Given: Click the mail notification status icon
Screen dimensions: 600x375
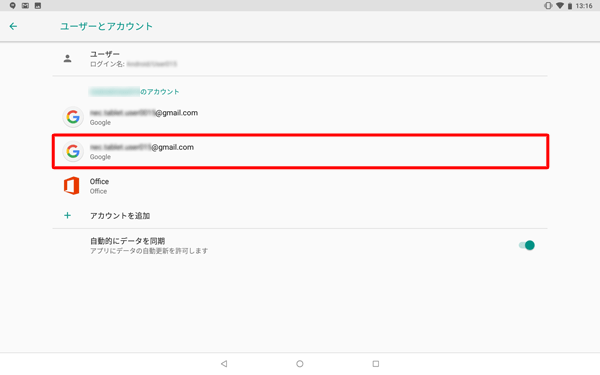Looking at the screenshot, I should click(25, 6).
